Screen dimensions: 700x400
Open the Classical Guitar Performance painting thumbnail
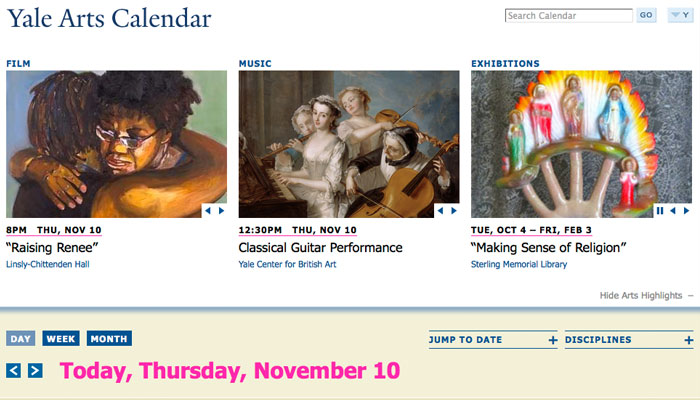(x=349, y=144)
